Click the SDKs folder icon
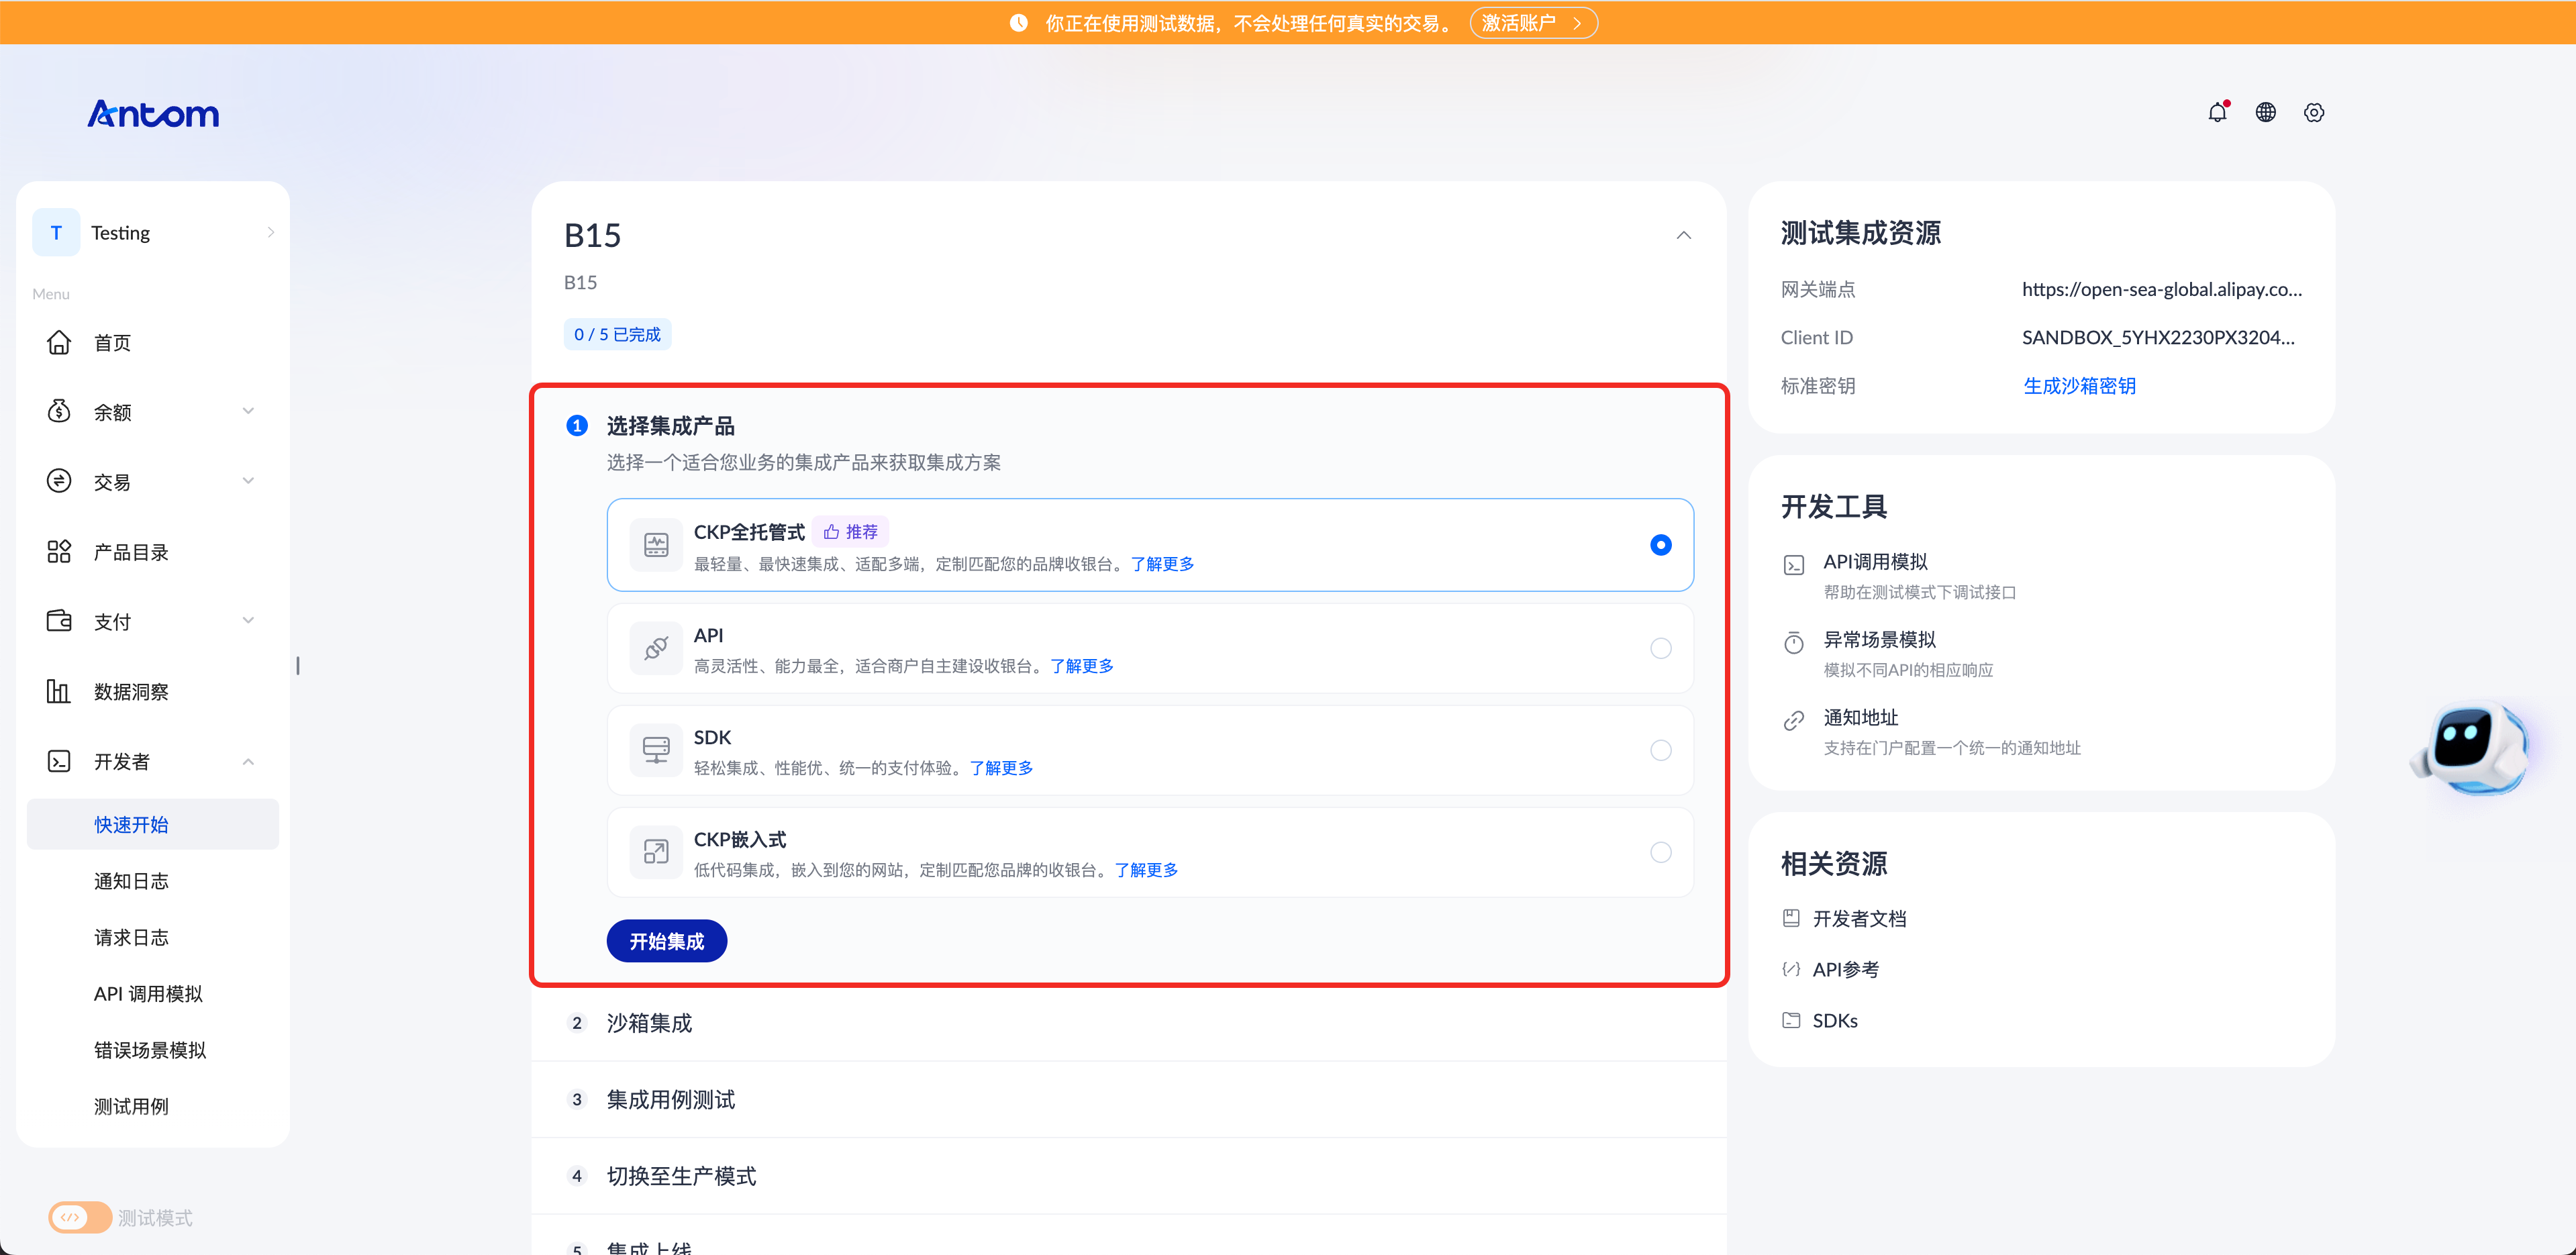Image resolution: width=2576 pixels, height=1255 pixels. point(1791,1020)
